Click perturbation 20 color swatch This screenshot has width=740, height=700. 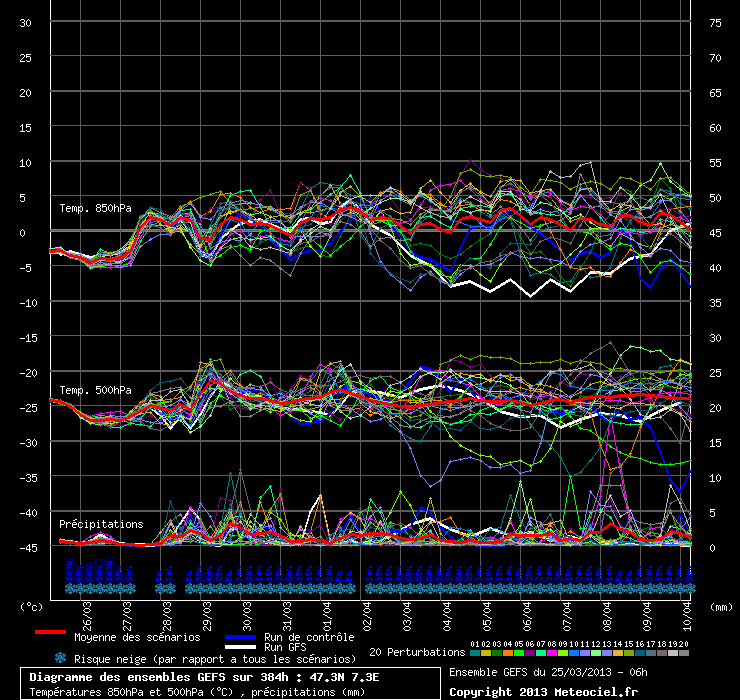[x=684, y=653]
